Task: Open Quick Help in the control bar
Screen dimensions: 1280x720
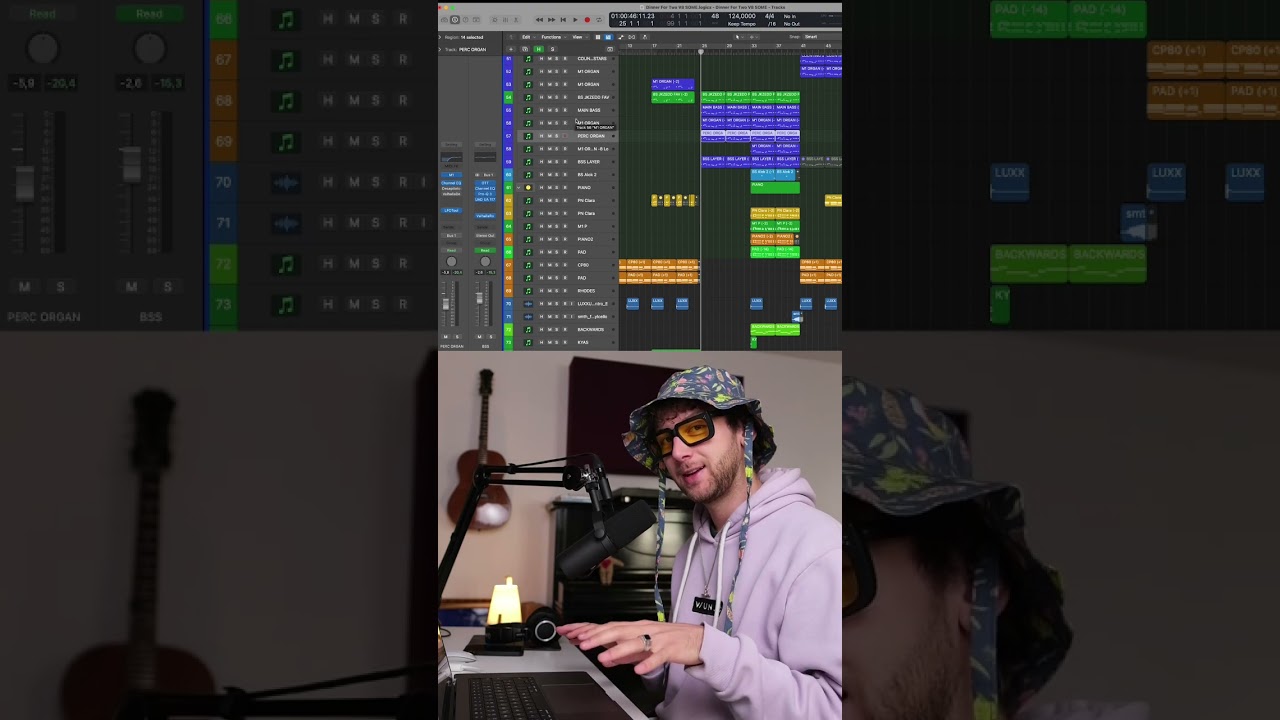Action: (466, 20)
